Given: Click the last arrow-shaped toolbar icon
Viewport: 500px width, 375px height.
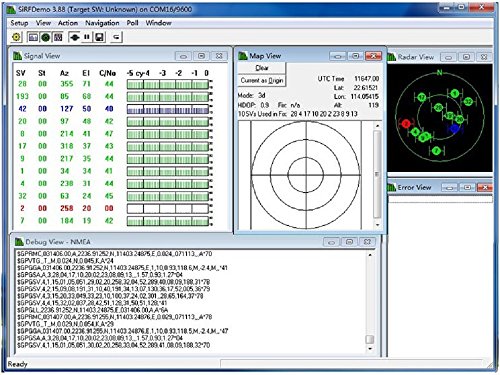Looking at the screenshot, I should tap(116, 37).
